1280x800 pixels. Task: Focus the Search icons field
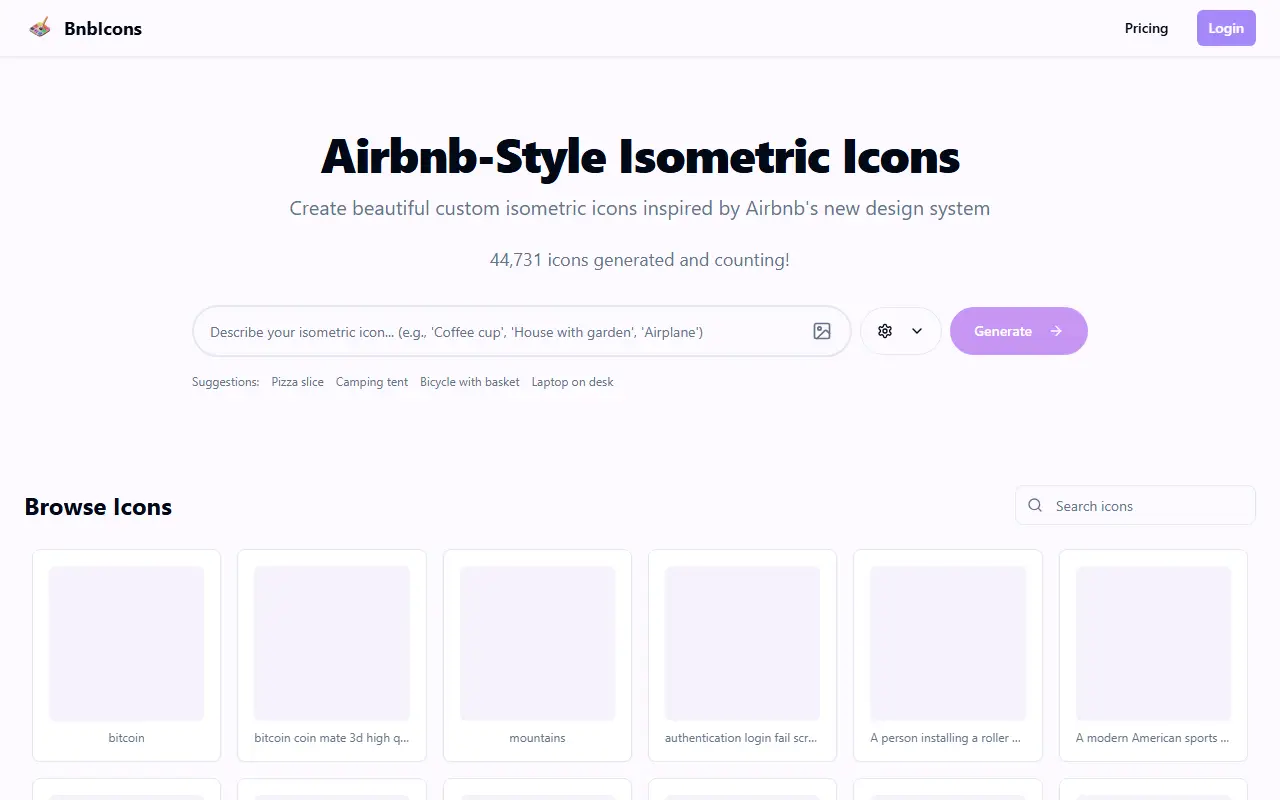click(1135, 506)
